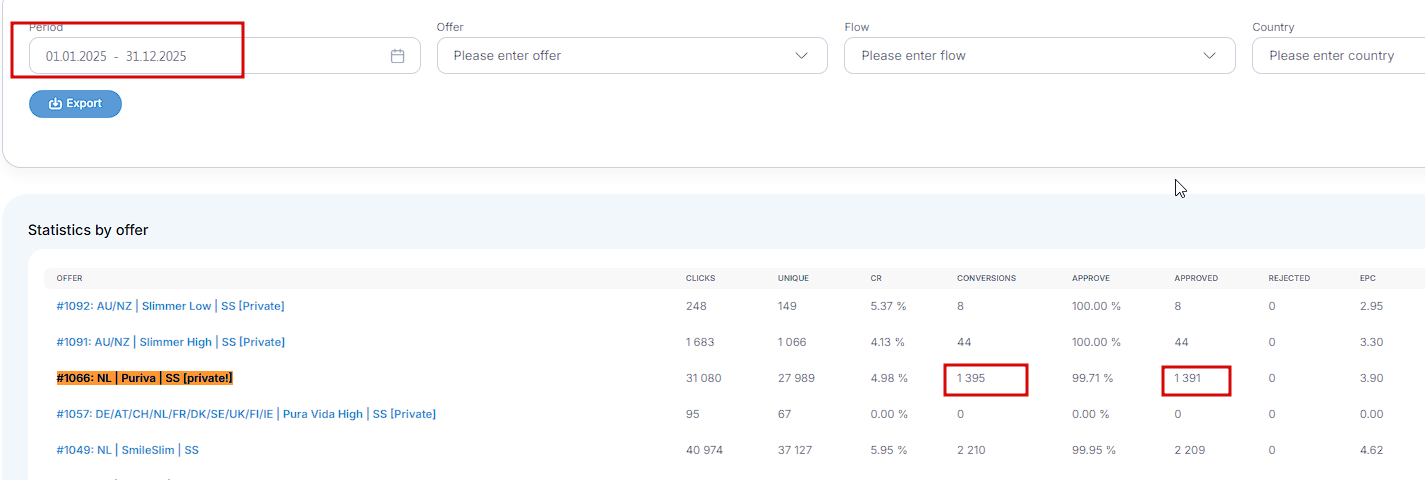
Task: Open offer #1091 AU/NZ Slimmer High link
Action: 170,342
